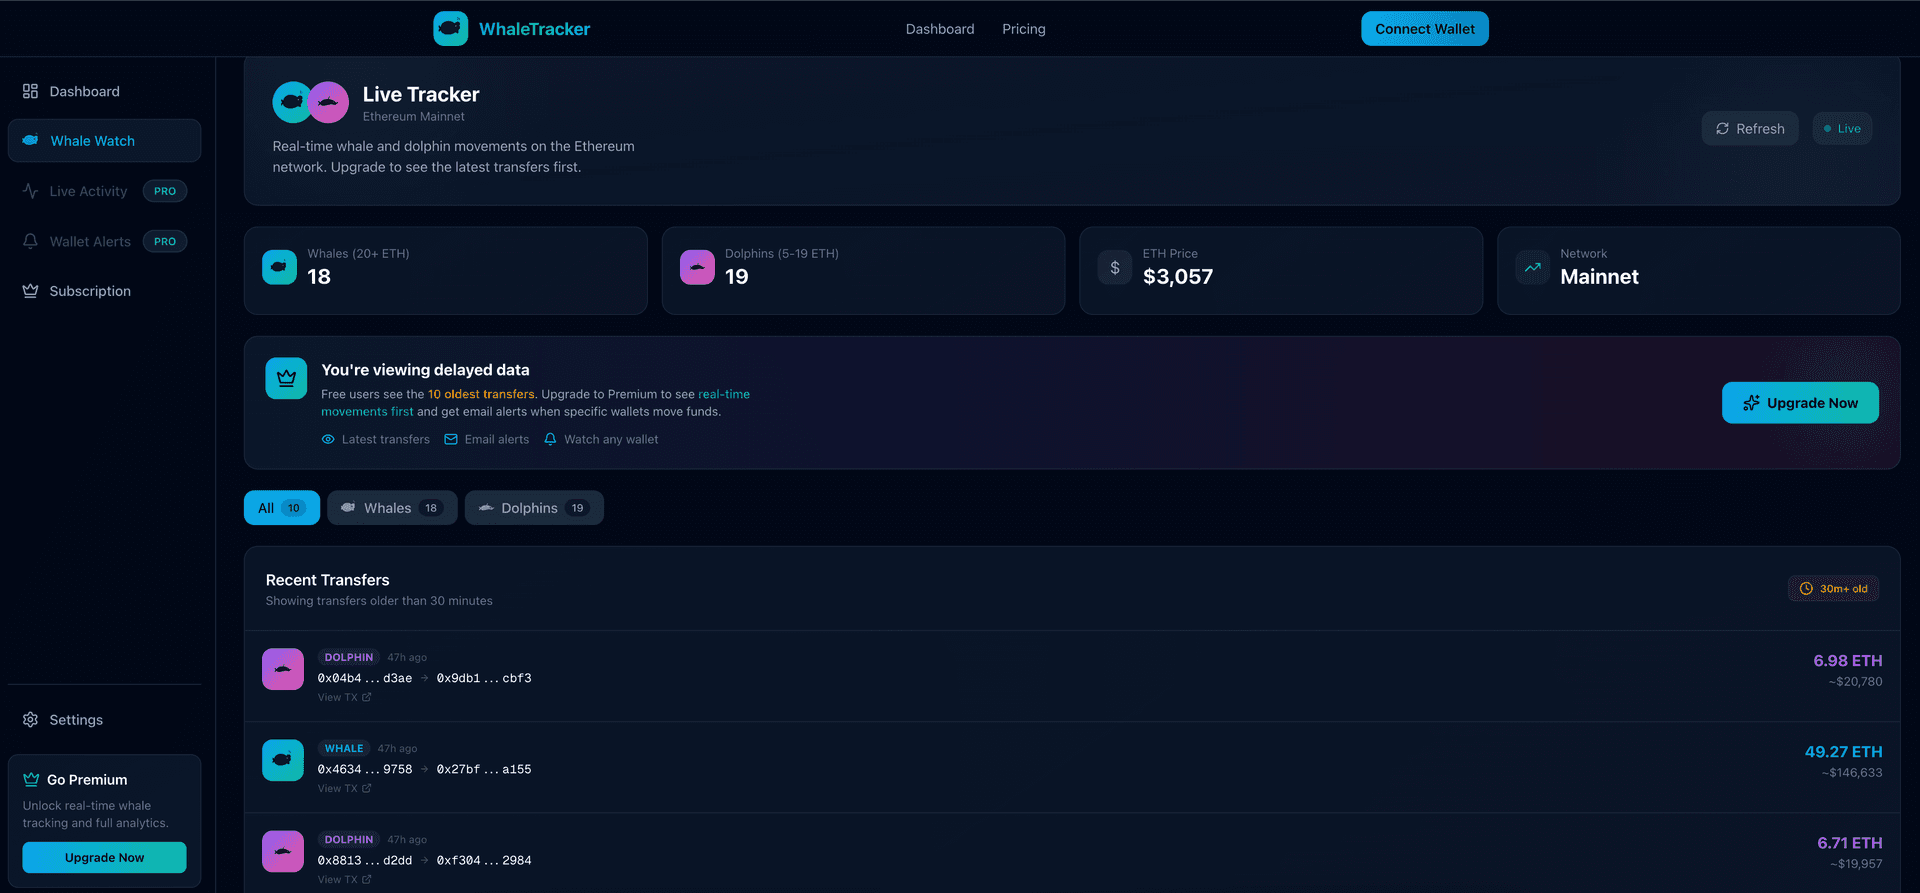Click the Dolphins stat card icon

click(697, 267)
